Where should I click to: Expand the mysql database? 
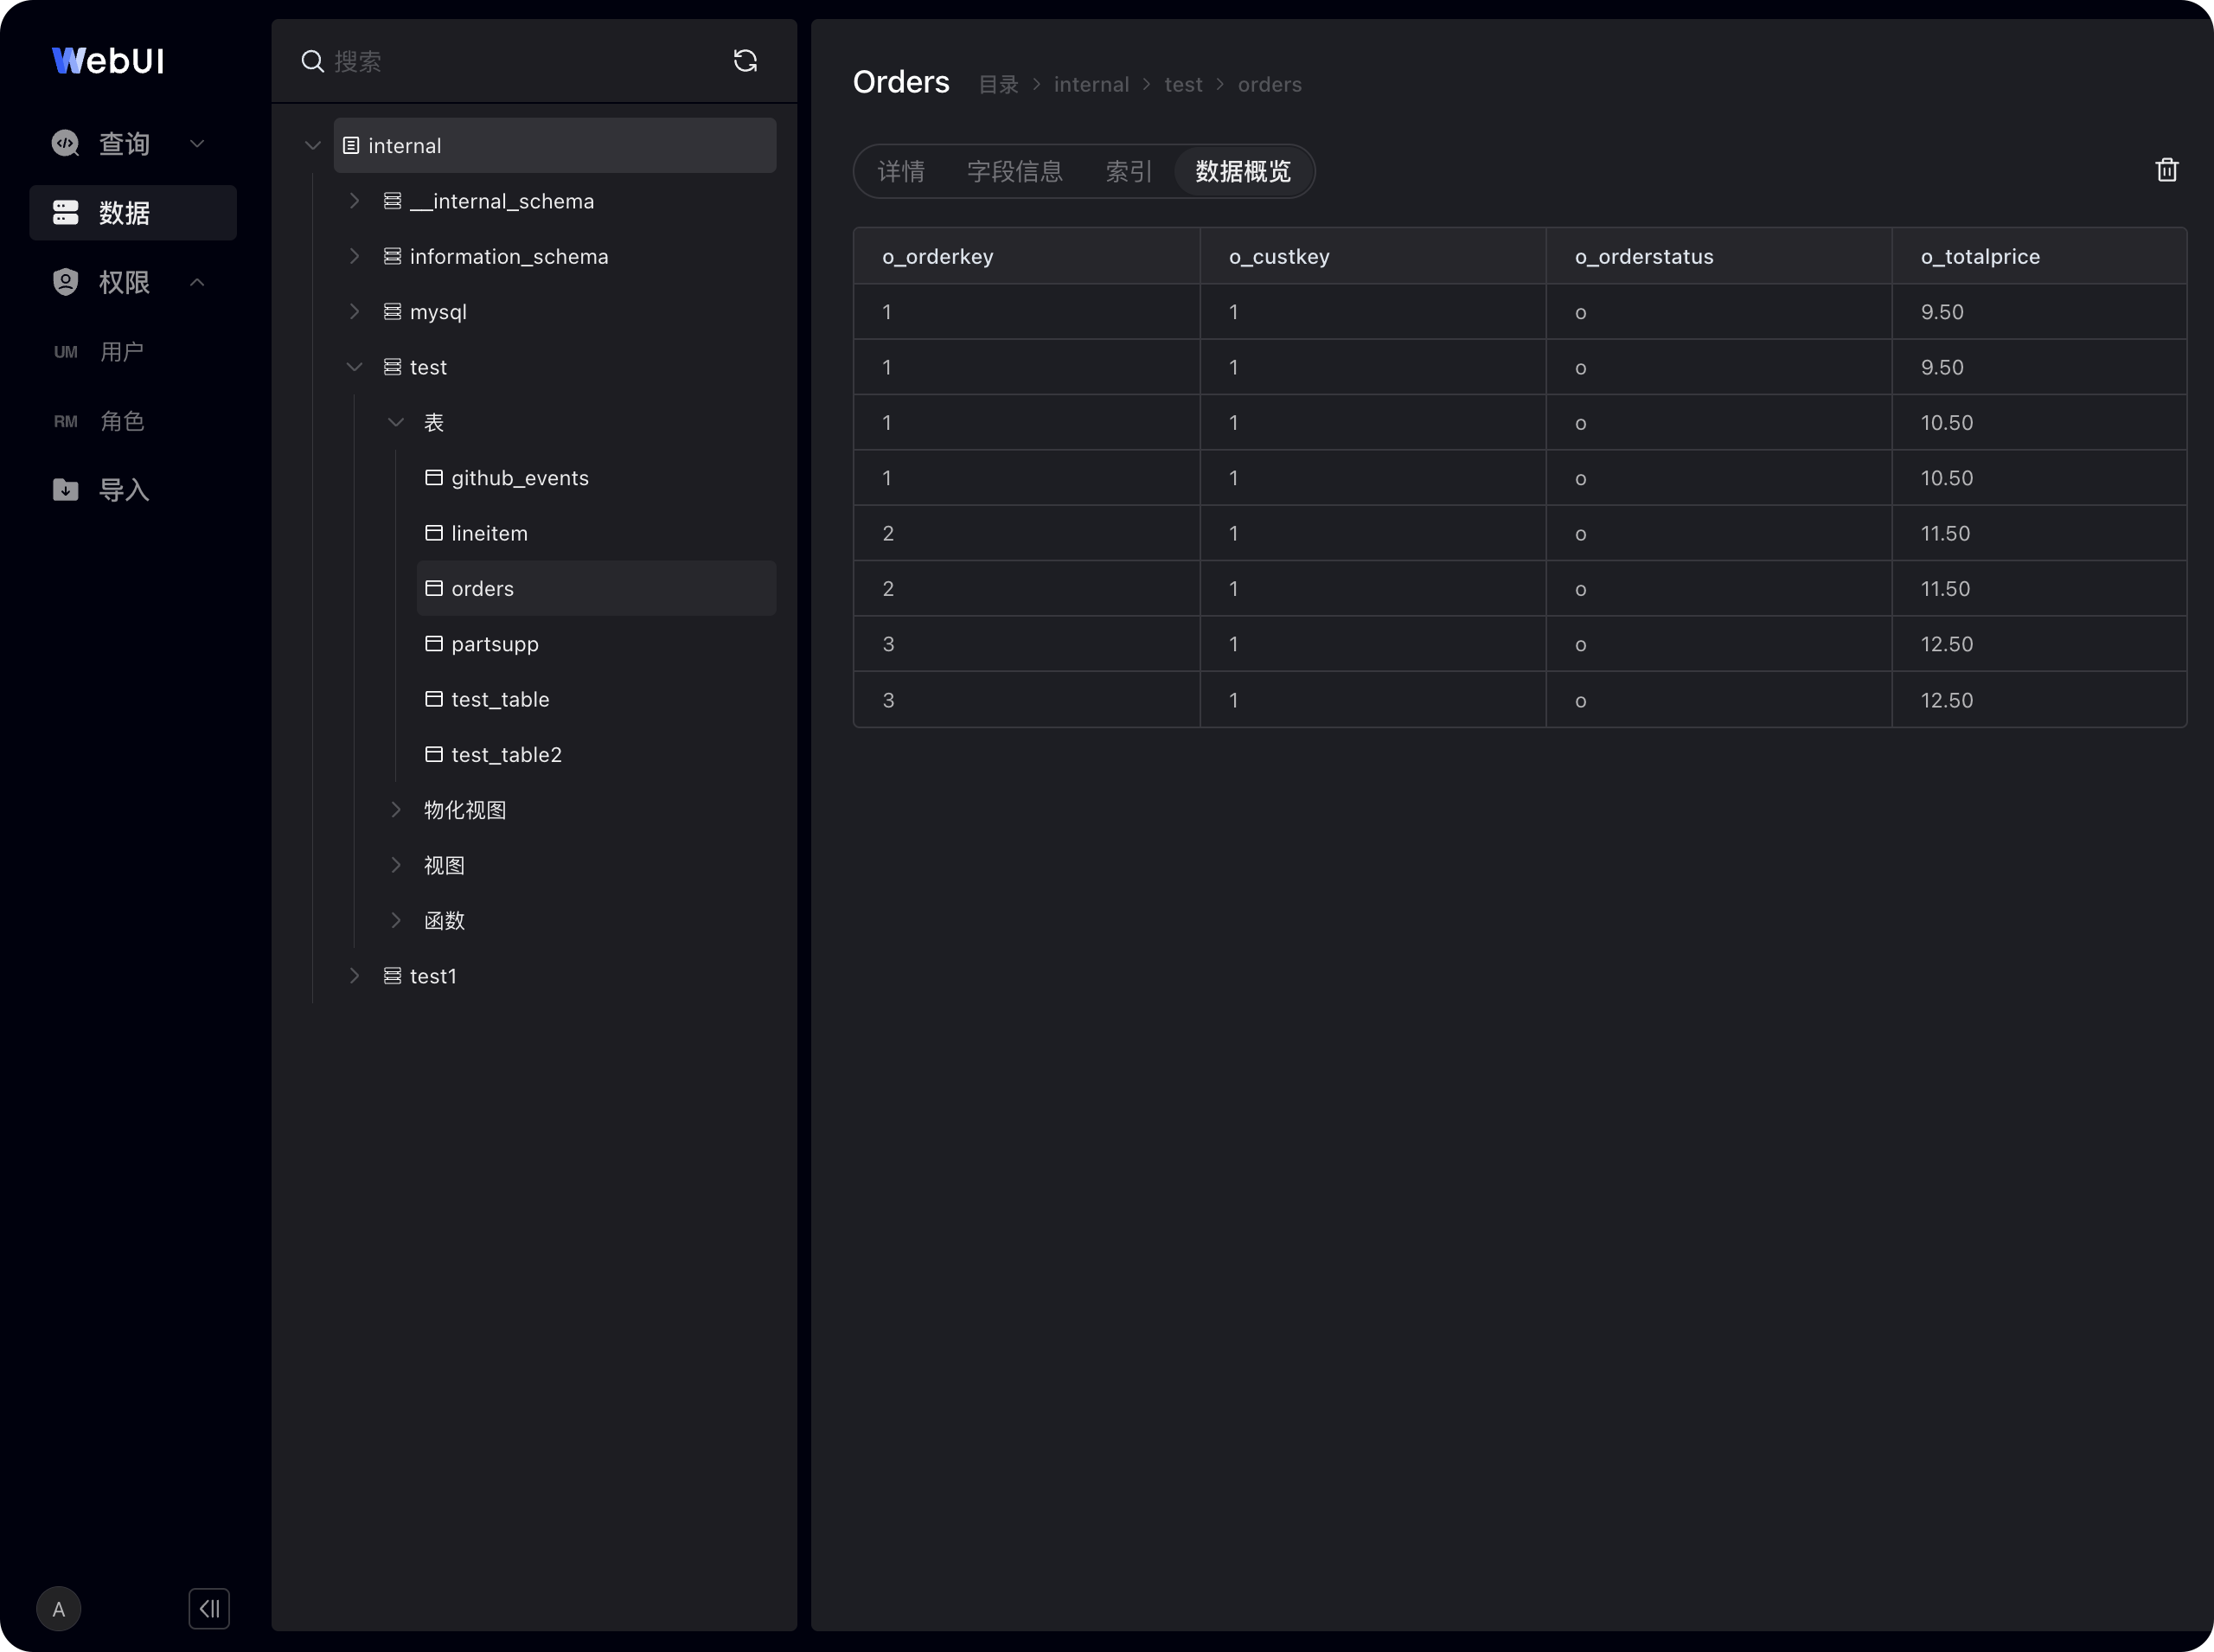[x=354, y=311]
